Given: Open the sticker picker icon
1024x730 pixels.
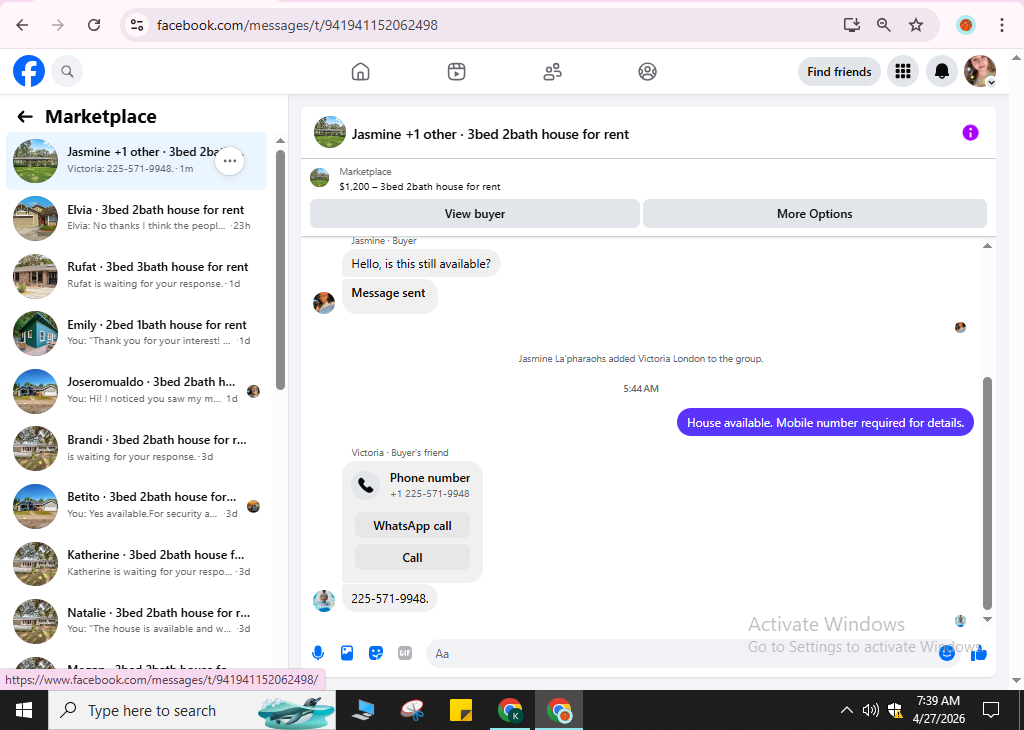Looking at the screenshot, I should pyautogui.click(x=376, y=653).
